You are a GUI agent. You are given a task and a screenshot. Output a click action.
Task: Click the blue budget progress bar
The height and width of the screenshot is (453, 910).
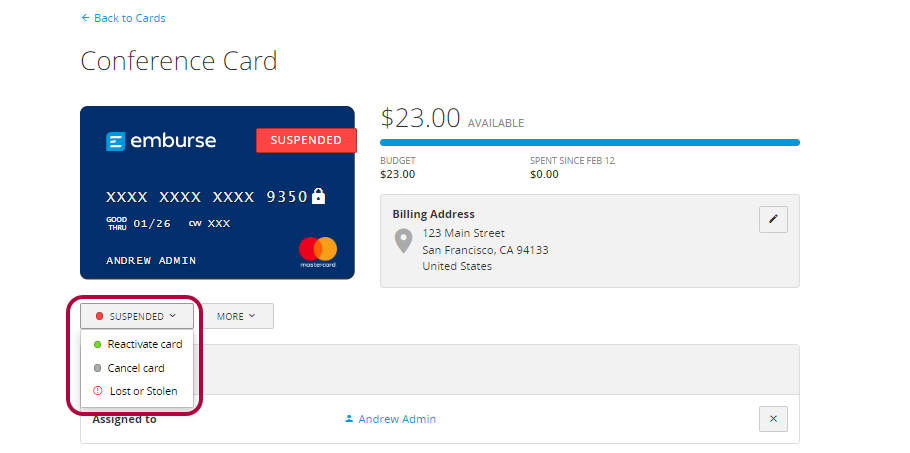pyautogui.click(x=589, y=143)
